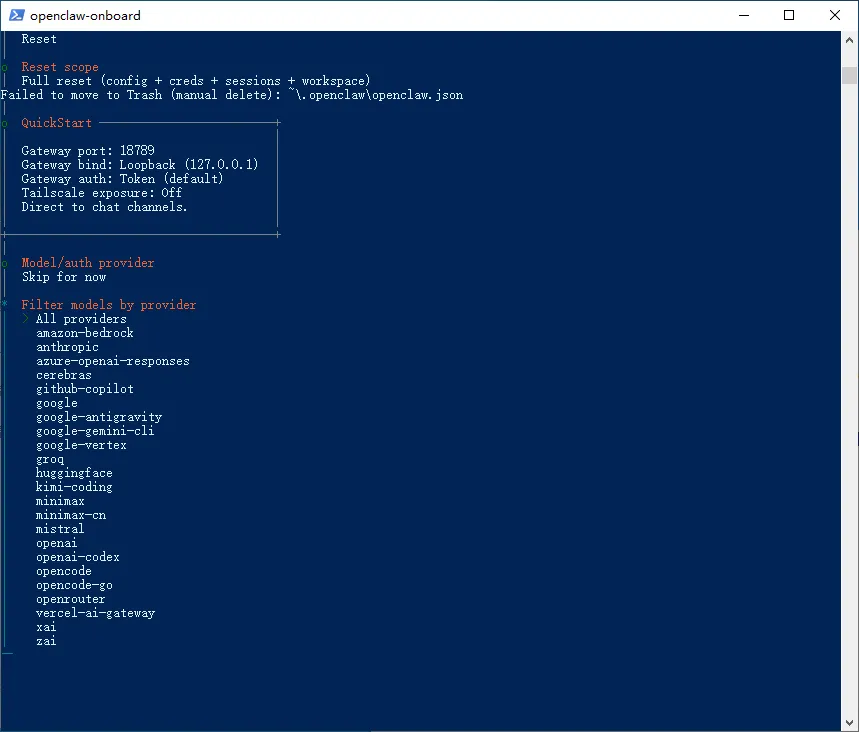Click the Failed to move to Trash message

[232, 95]
